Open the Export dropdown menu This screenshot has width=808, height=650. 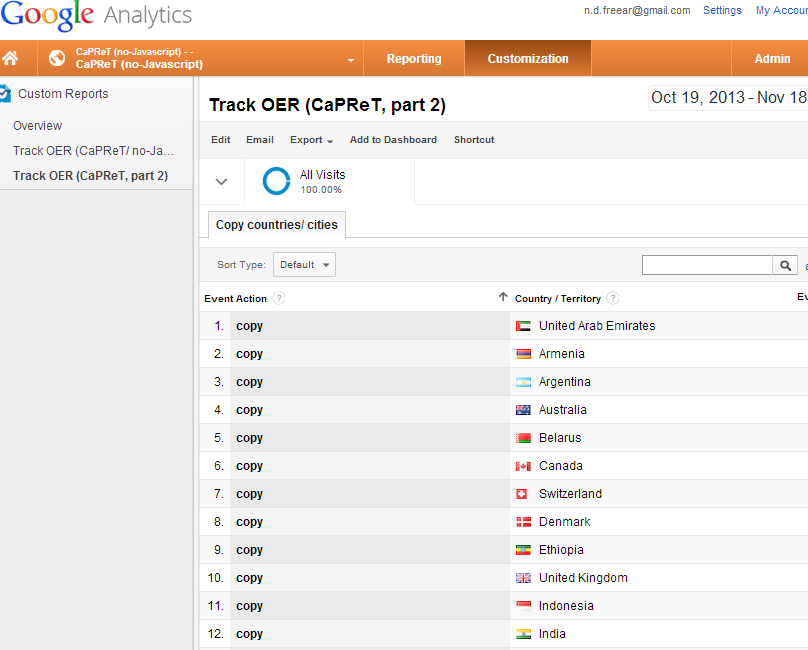click(311, 140)
